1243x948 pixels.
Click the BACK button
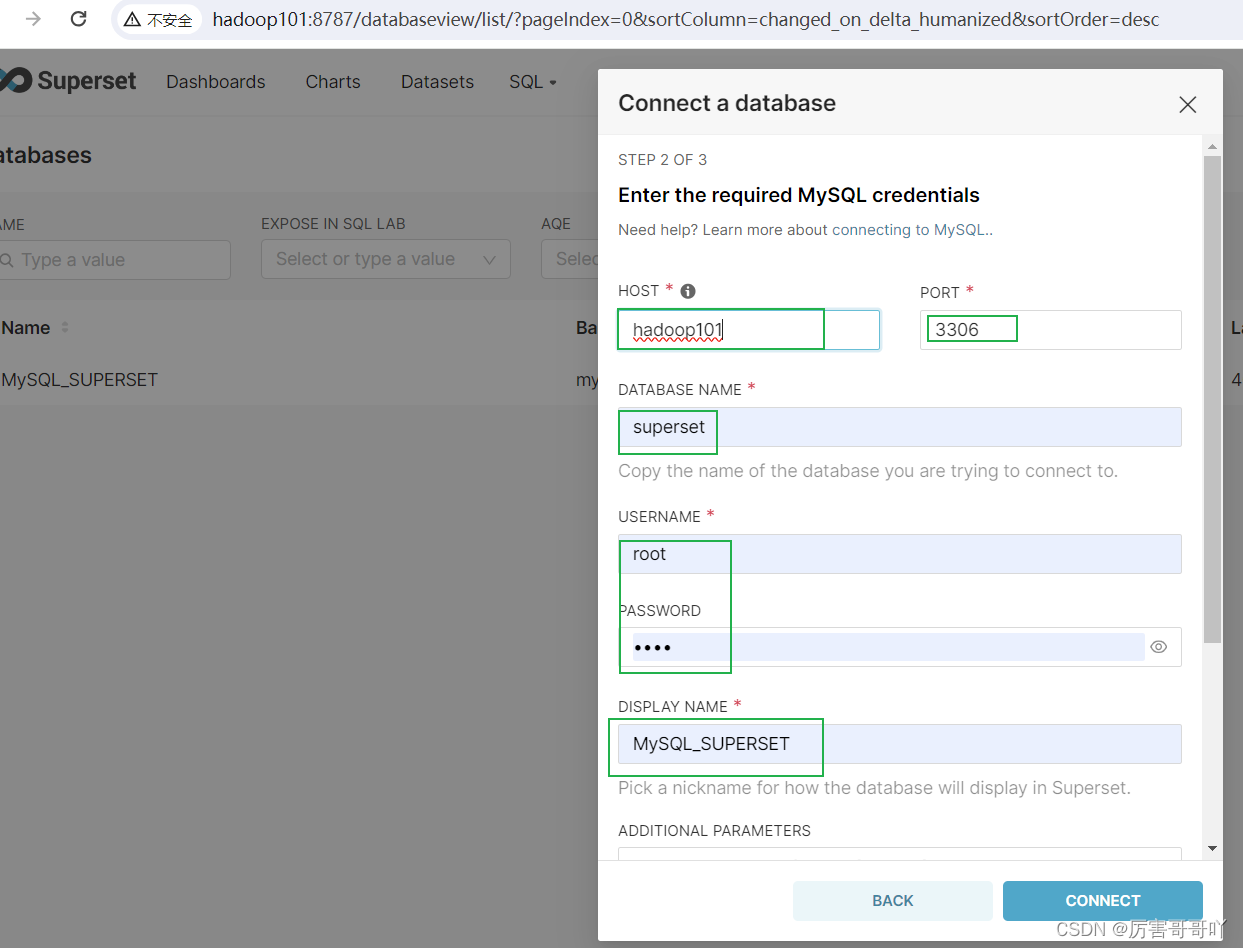click(x=893, y=901)
